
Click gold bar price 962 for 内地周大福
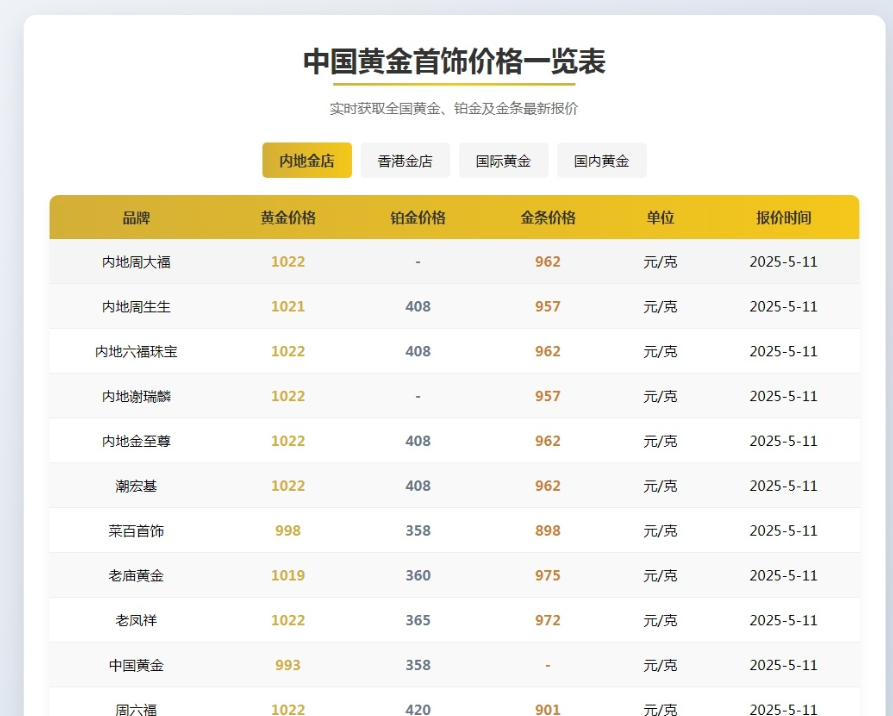(548, 262)
